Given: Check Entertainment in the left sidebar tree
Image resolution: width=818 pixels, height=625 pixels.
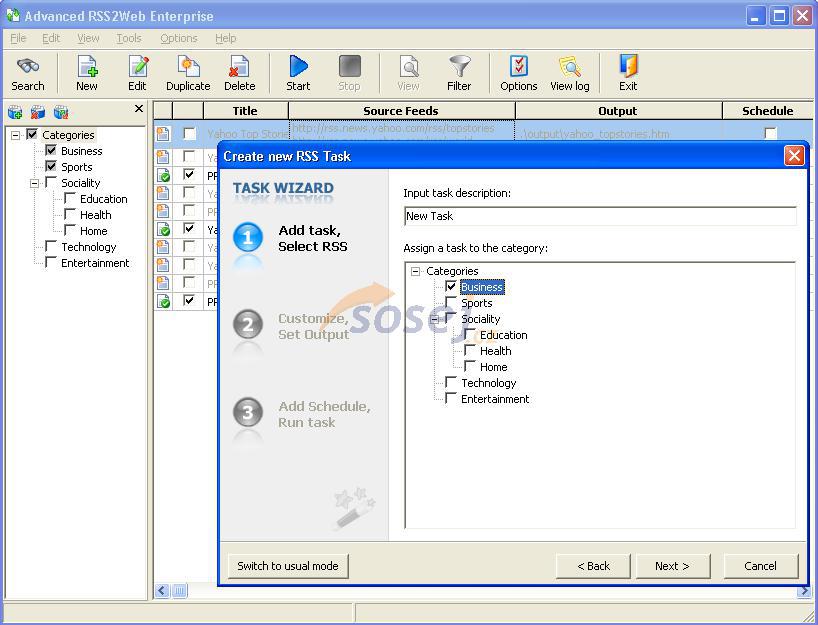Looking at the screenshot, I should pos(51,263).
